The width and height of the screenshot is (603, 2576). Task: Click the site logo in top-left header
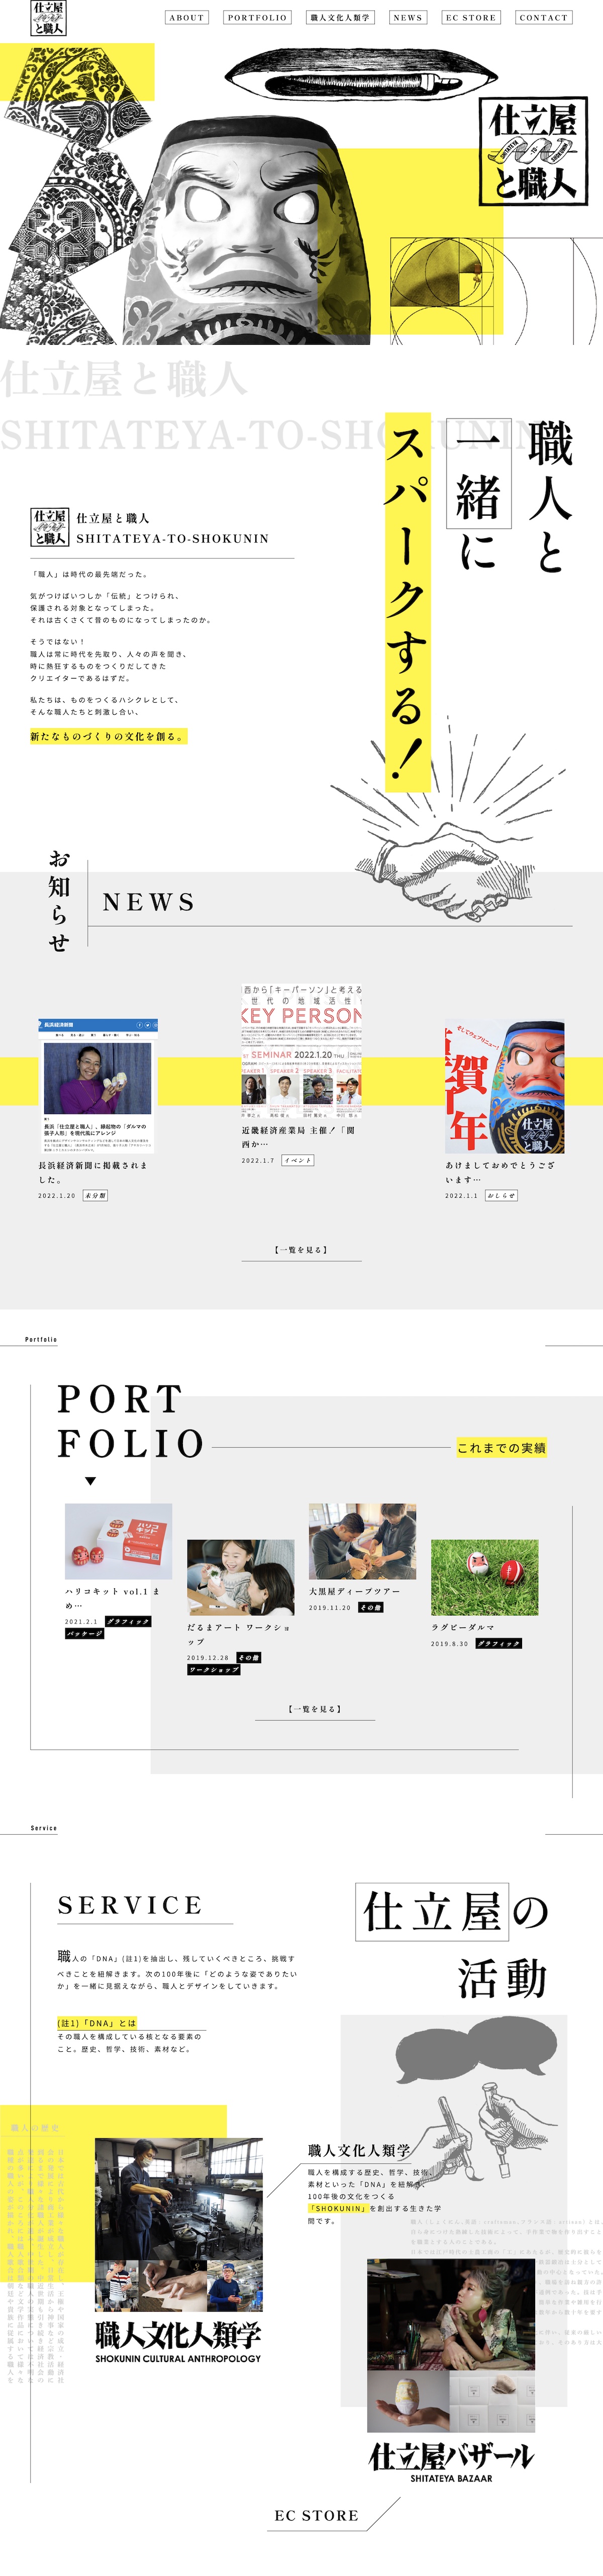click(49, 18)
